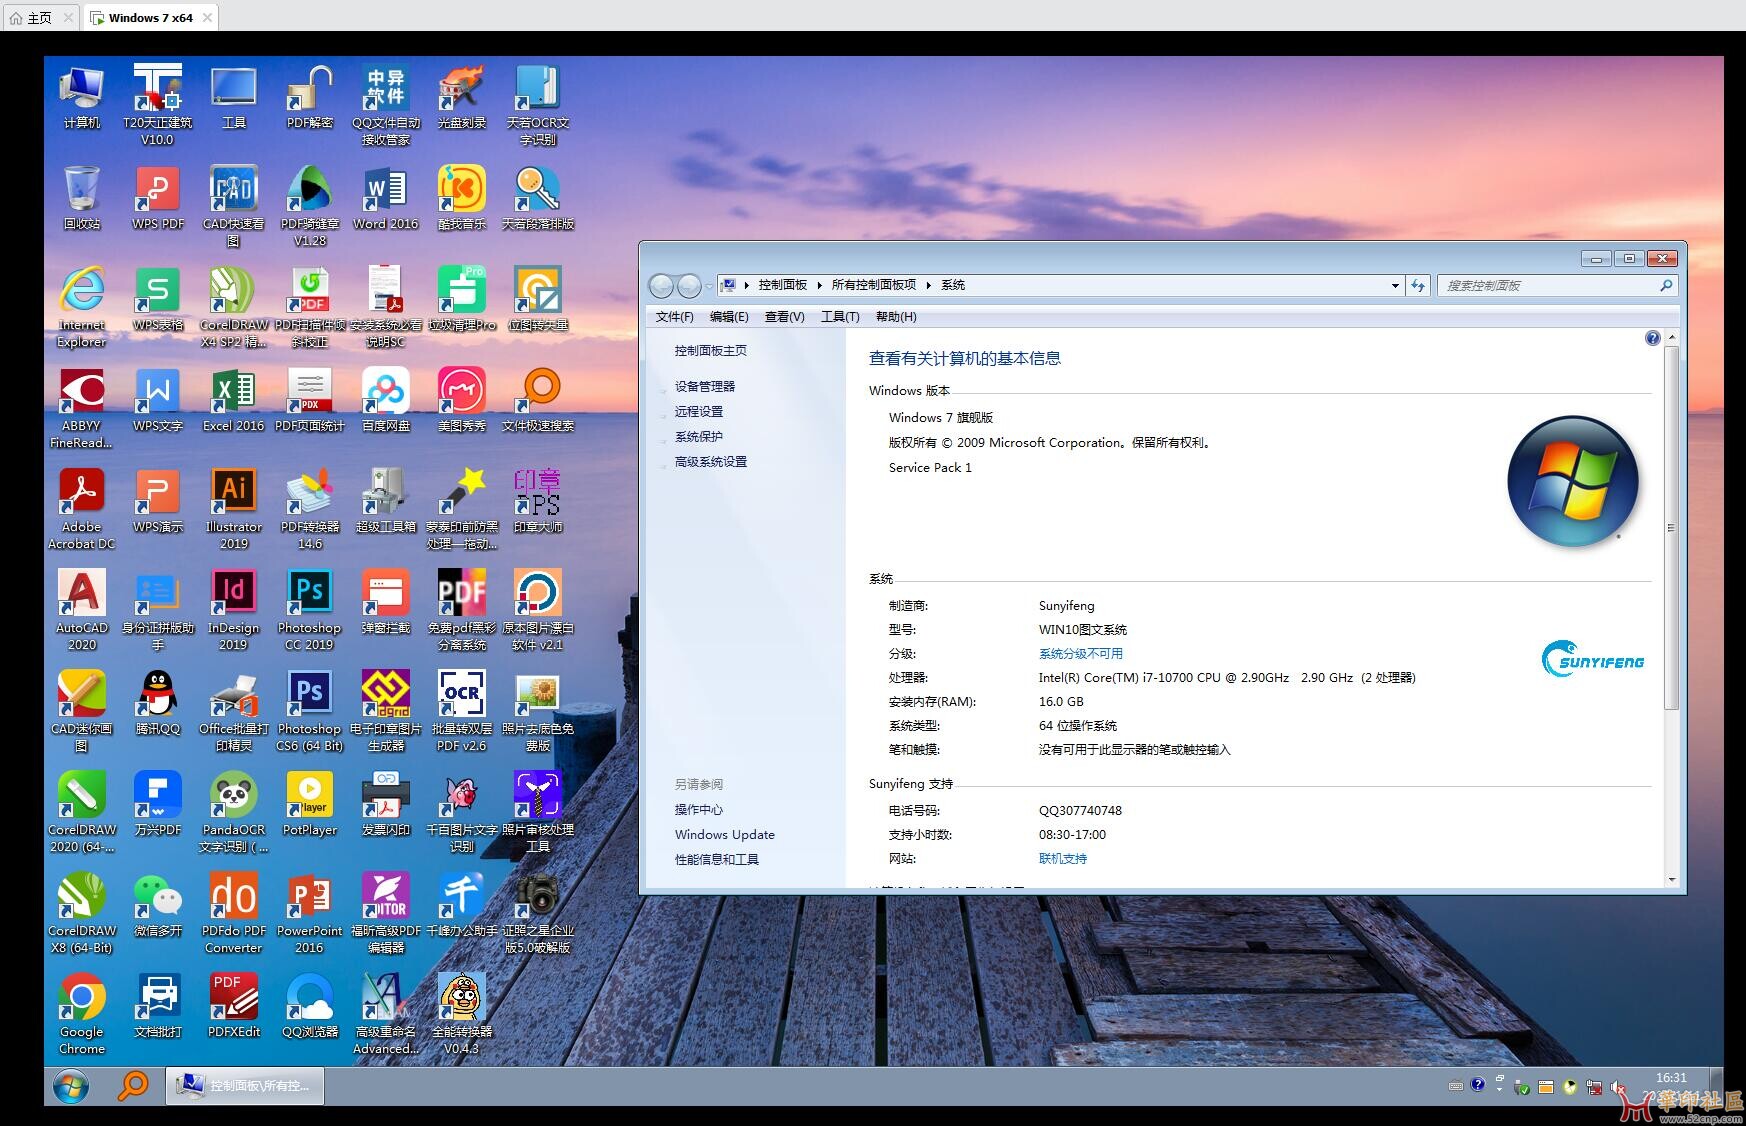Viewport: 1746px width, 1126px height.
Task: Expand the breadcrumb arrow after 所有控制面板项
Action: 928,286
